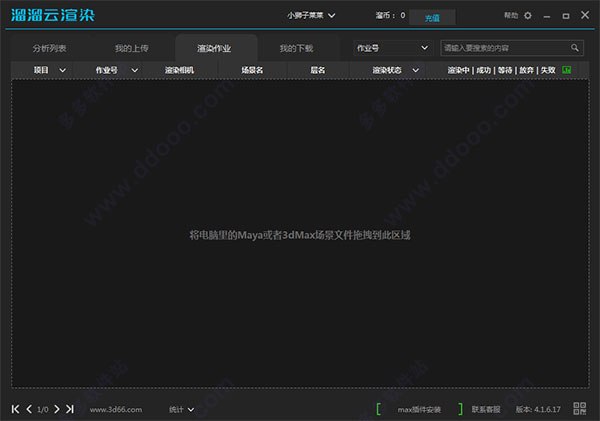Image resolution: width=600 pixels, height=421 pixels.
Task: Switch to the 我的上传 tab
Action: coord(132,48)
